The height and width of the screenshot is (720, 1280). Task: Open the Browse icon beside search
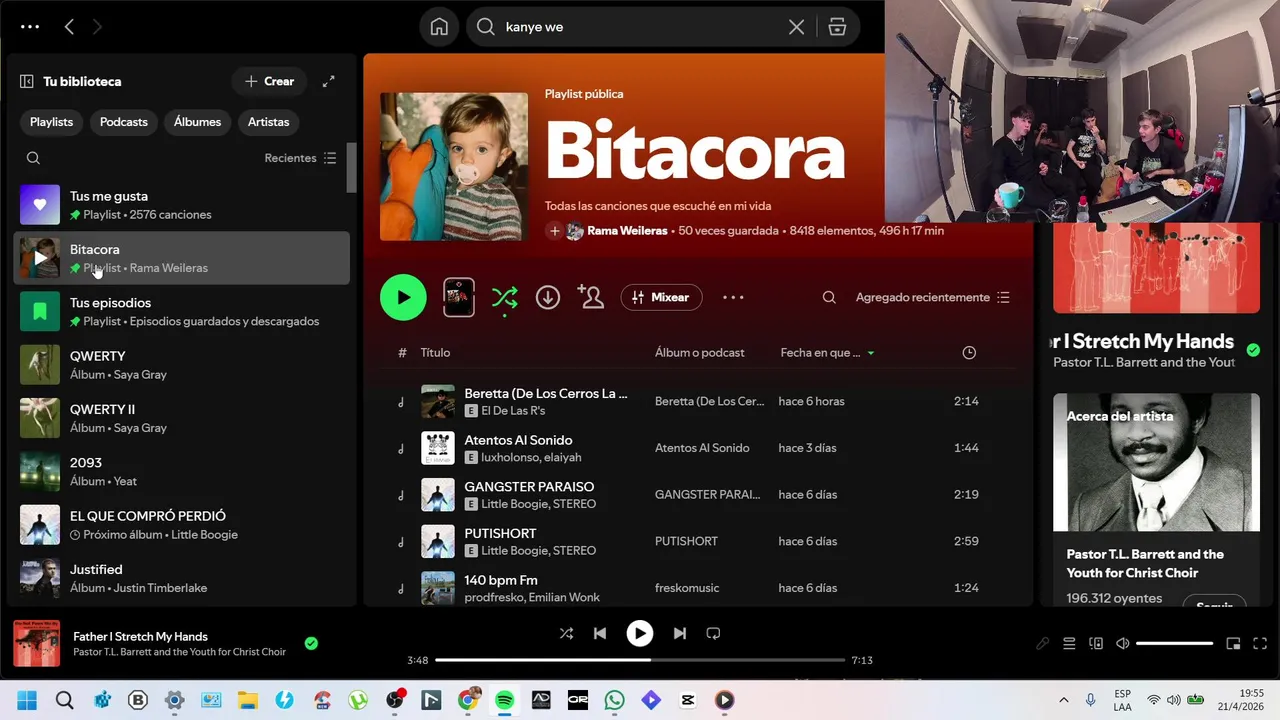point(837,27)
